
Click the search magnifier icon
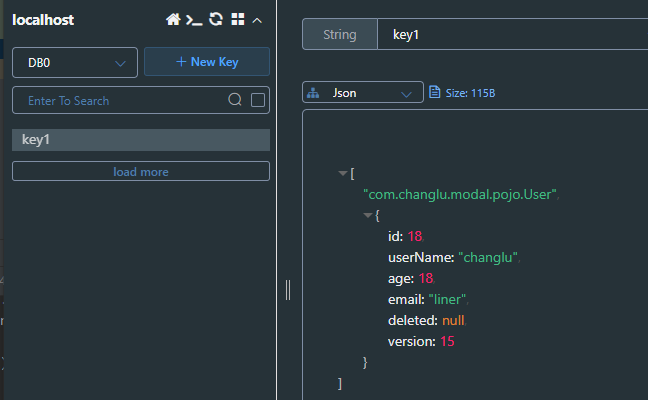click(x=235, y=100)
